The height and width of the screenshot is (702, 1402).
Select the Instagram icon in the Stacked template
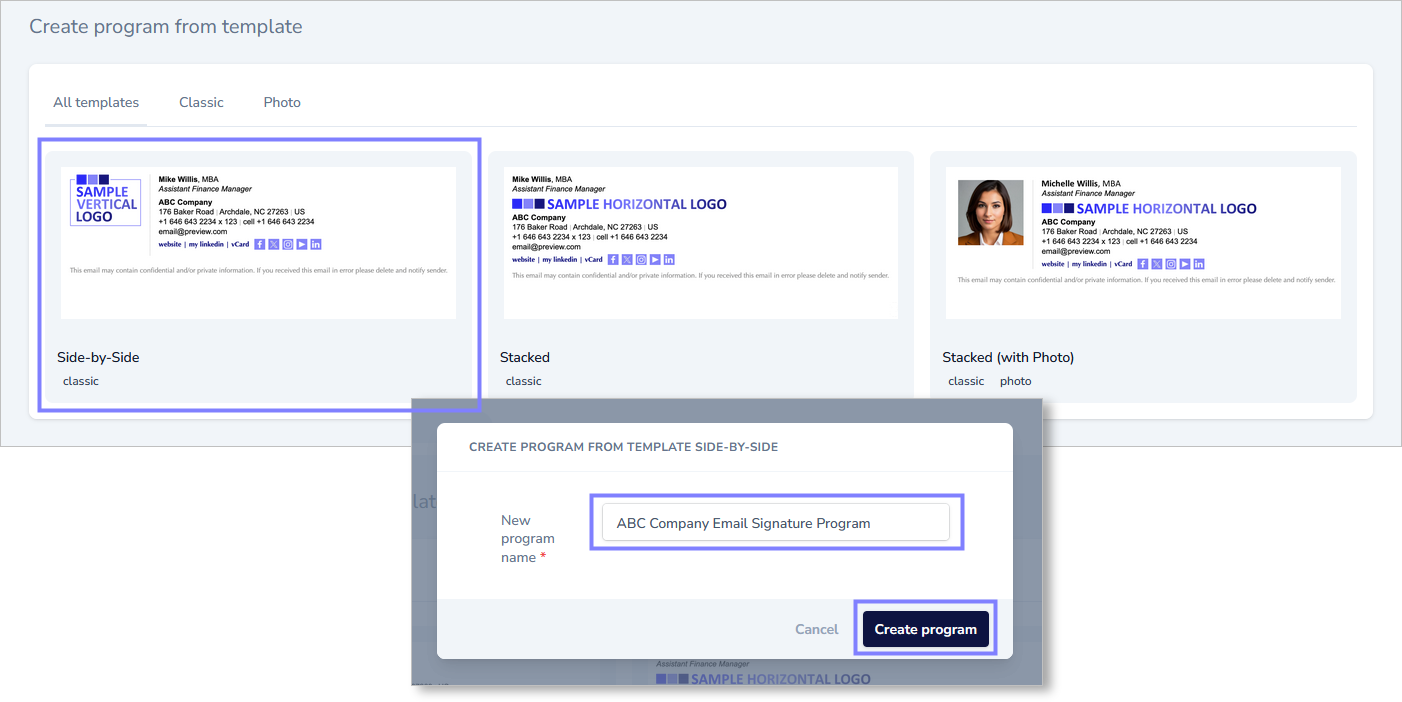pyautogui.click(x=641, y=259)
